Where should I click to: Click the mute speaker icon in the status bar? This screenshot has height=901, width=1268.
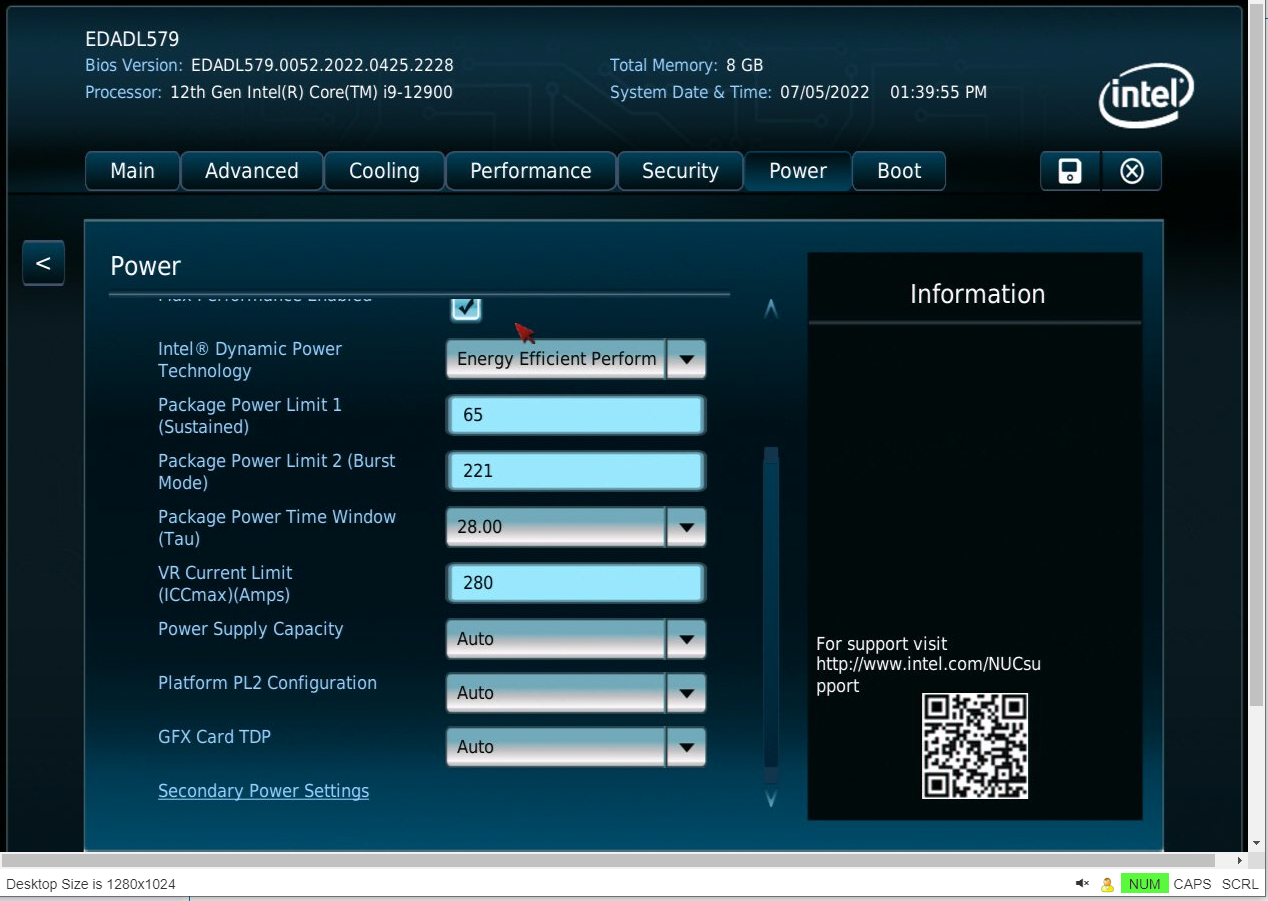click(x=1081, y=883)
